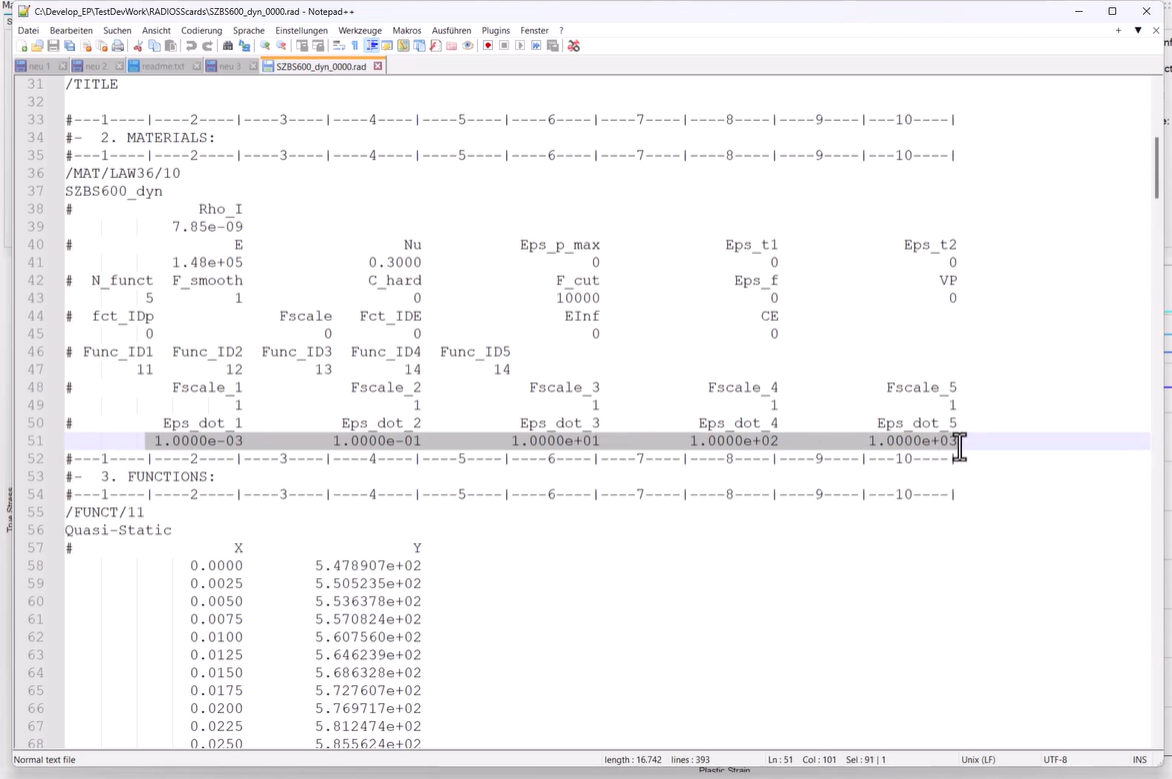
Task: Click the Unix (LF) status bar entry
Action: pyautogui.click(x=978, y=760)
